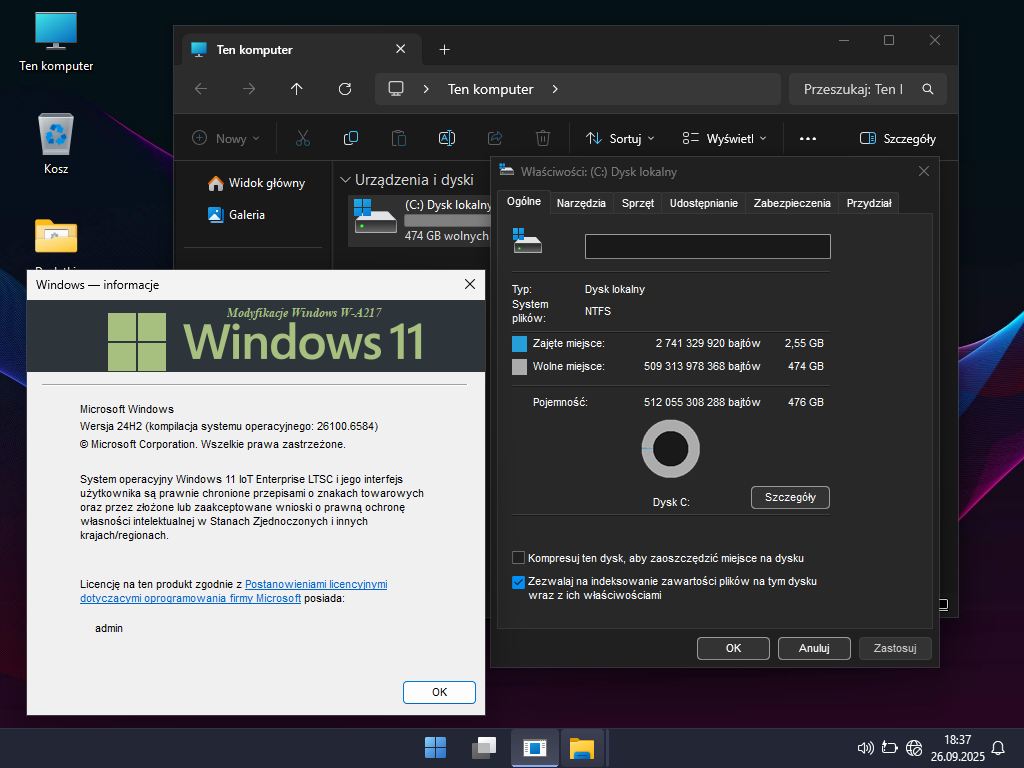Enable Kompresuj ten dysk checkbox
Viewport: 1024px width, 768px height.
[518, 558]
